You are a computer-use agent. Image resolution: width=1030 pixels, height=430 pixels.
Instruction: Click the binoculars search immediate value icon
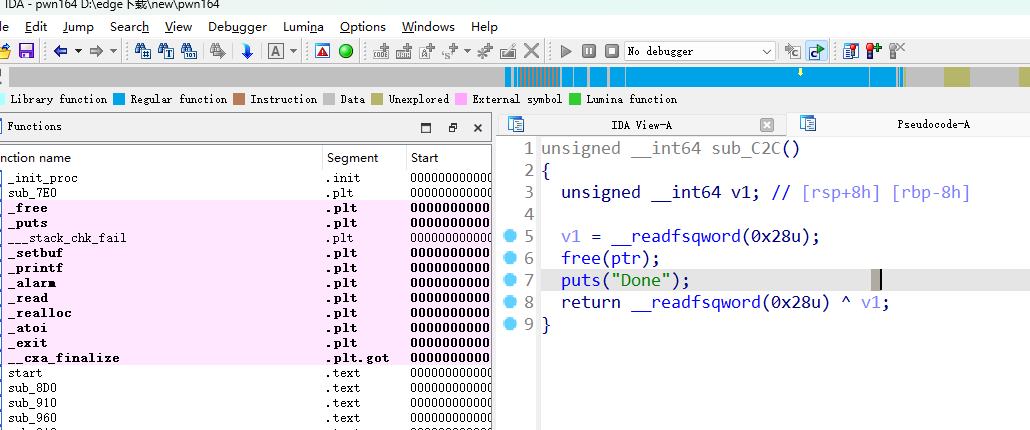(143, 51)
